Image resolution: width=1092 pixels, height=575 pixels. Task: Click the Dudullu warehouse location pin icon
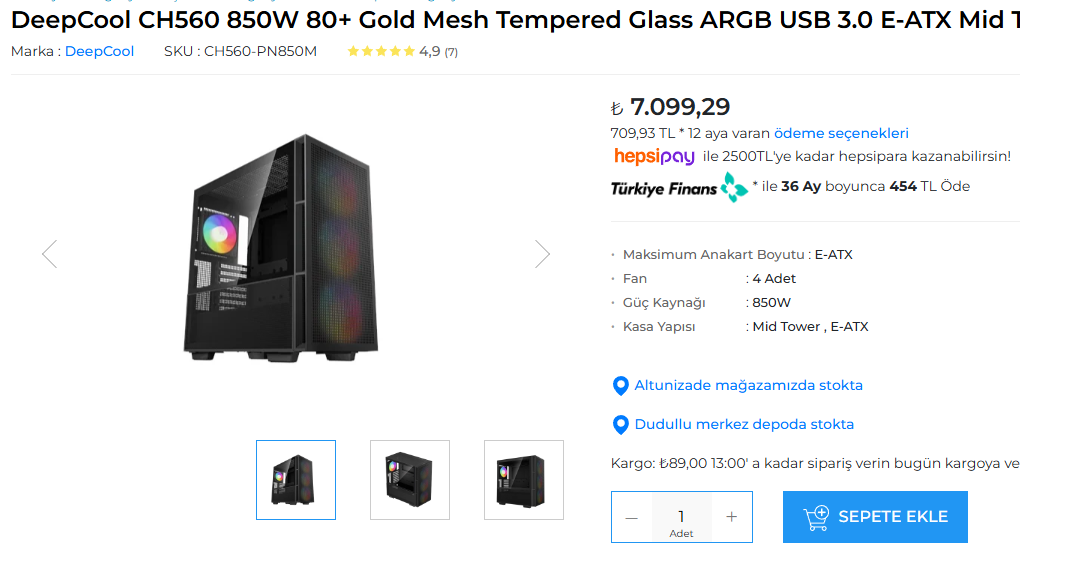[620, 425]
